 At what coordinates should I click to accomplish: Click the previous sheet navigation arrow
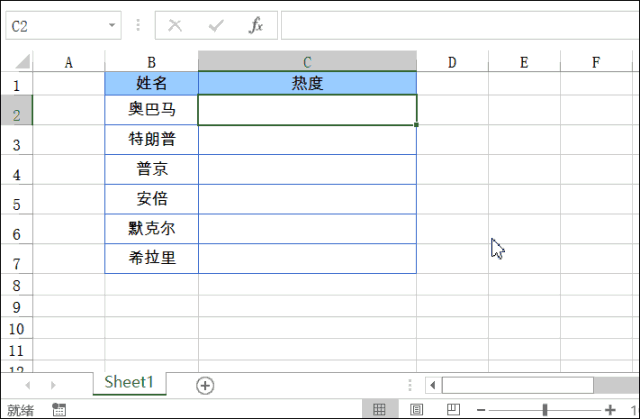28,385
